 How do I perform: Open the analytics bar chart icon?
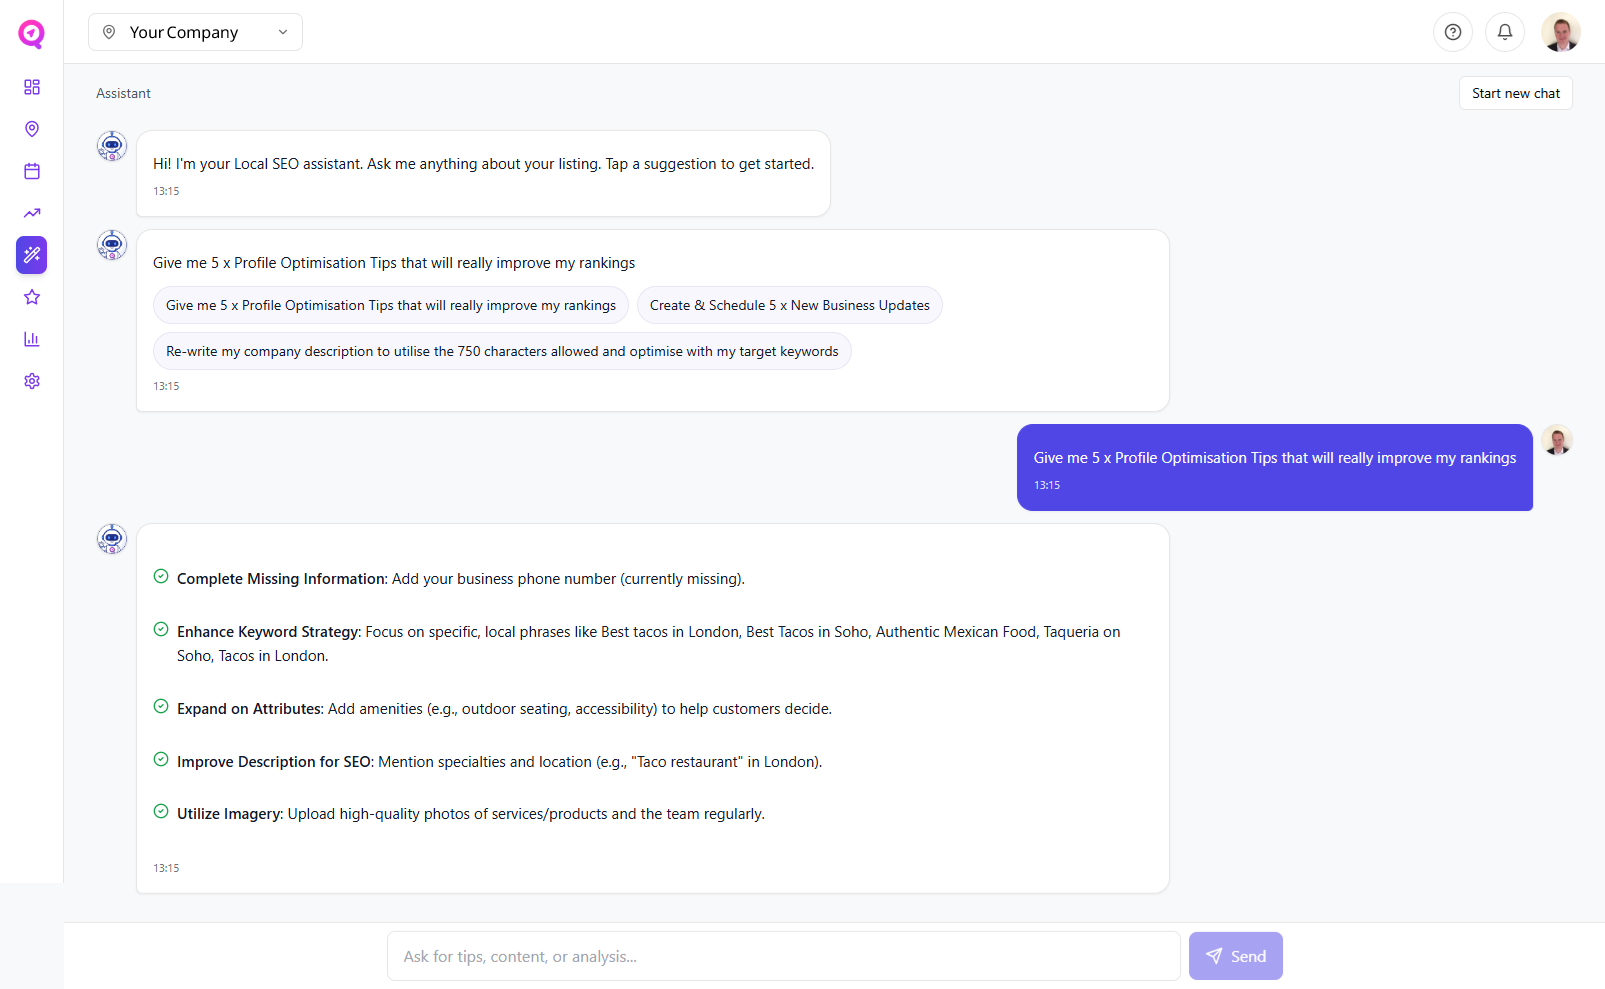(x=31, y=339)
